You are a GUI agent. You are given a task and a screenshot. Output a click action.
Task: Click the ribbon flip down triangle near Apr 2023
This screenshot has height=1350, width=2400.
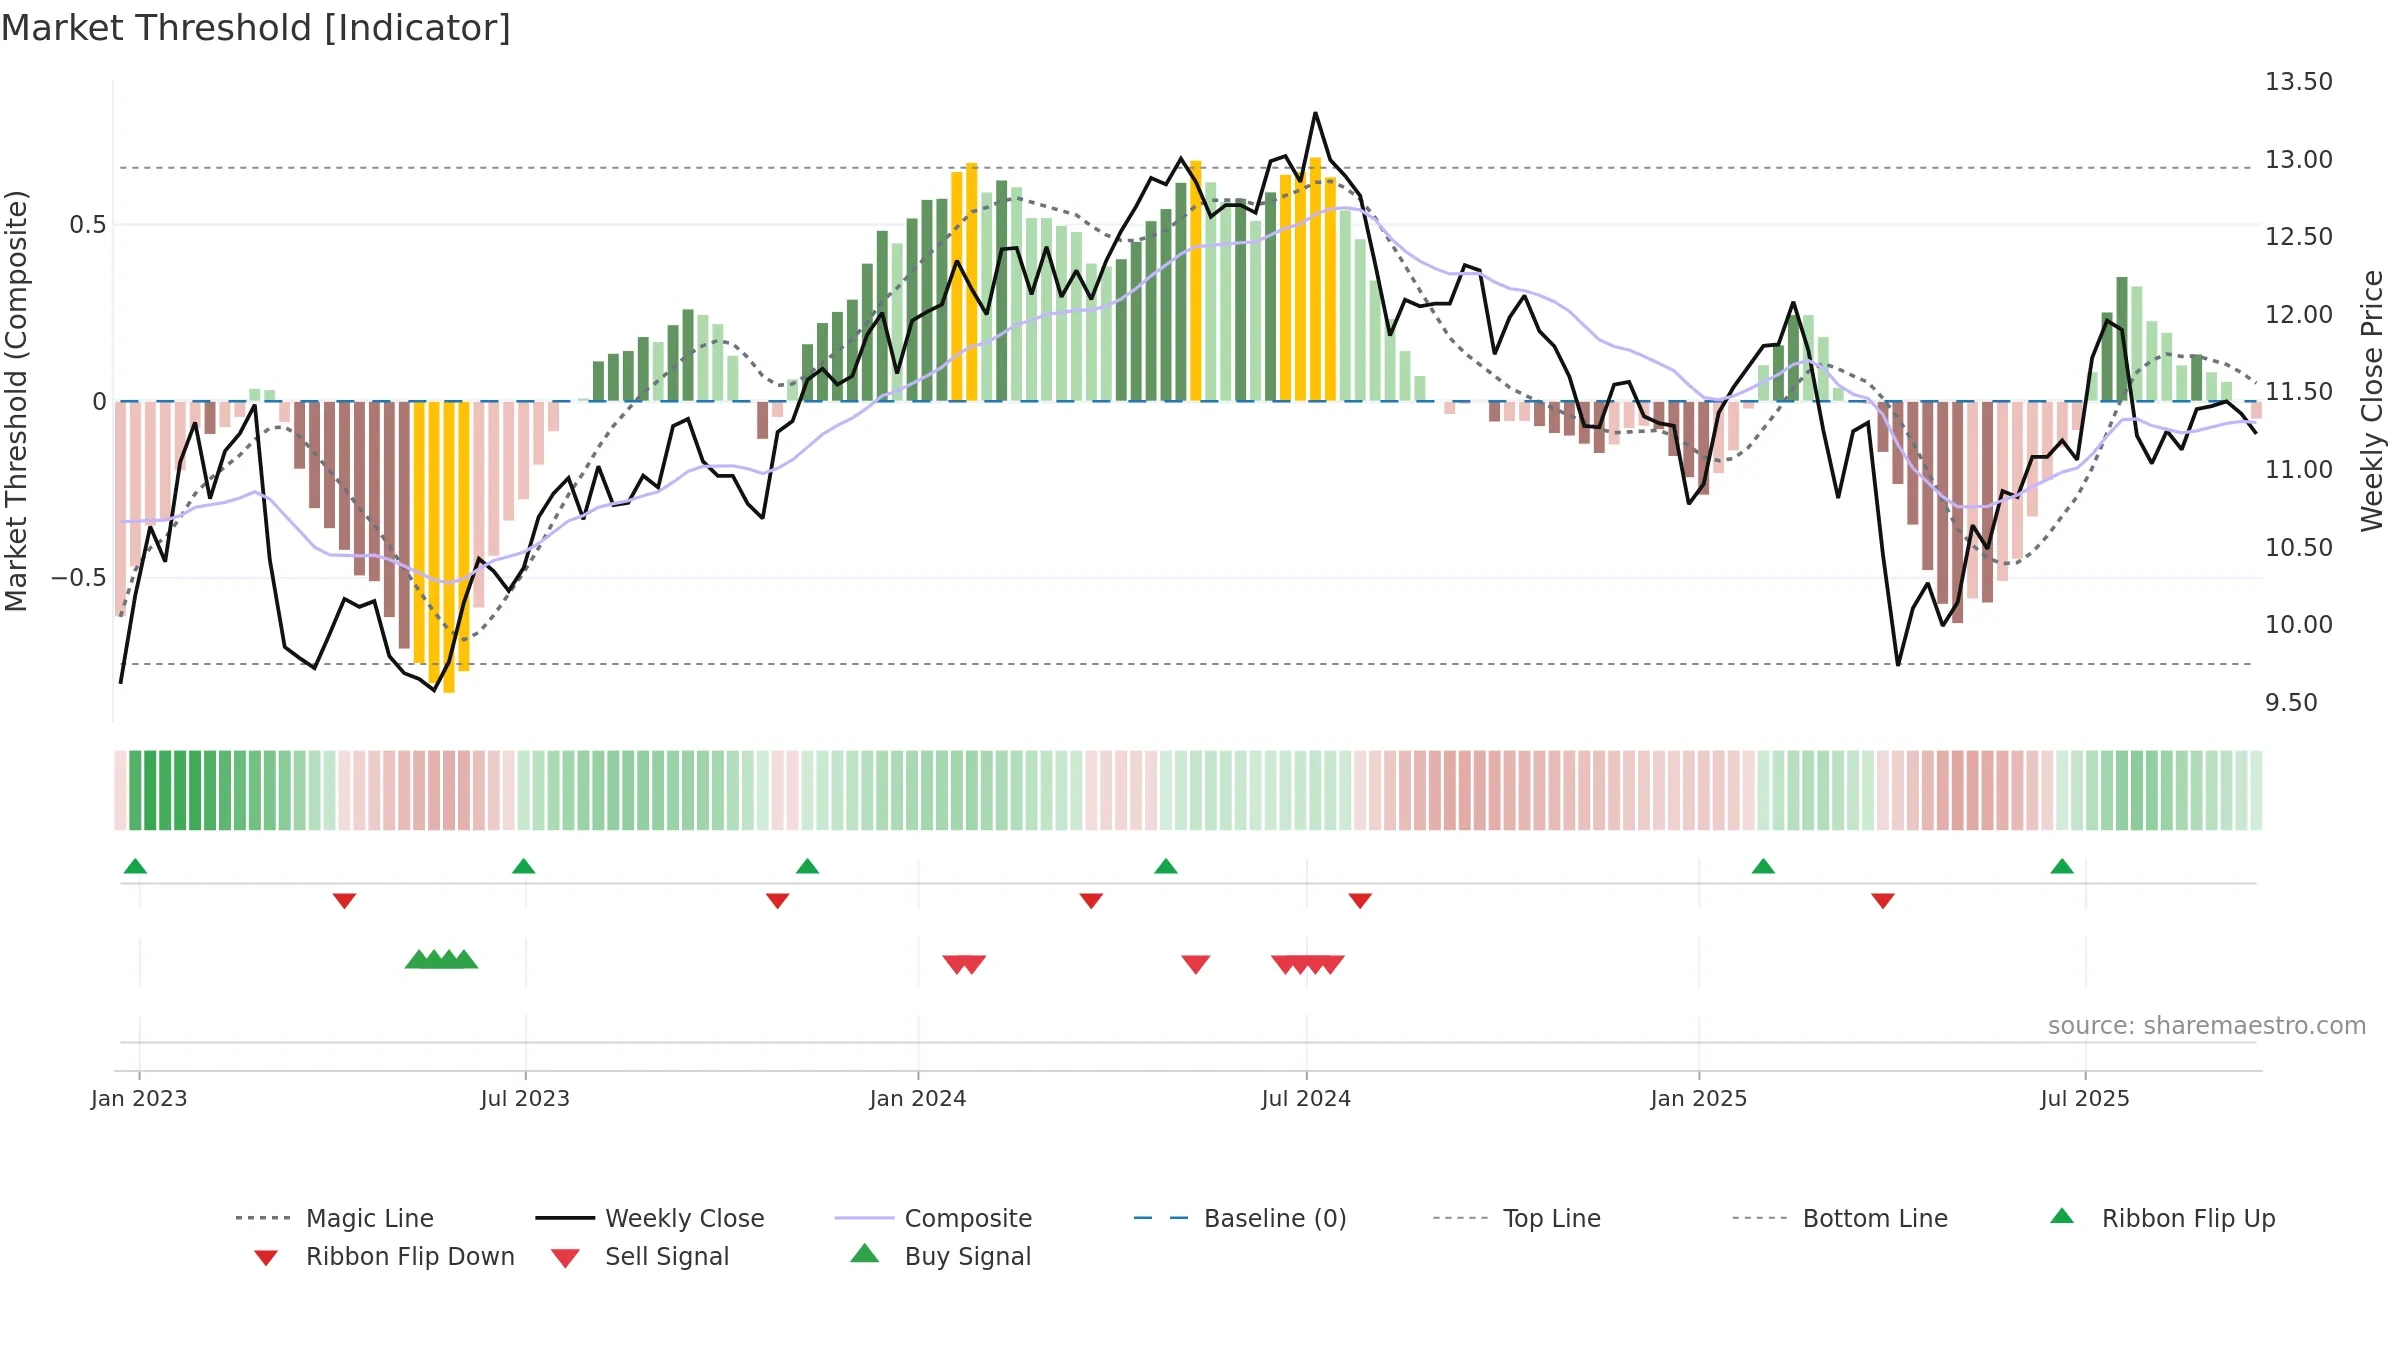click(344, 901)
